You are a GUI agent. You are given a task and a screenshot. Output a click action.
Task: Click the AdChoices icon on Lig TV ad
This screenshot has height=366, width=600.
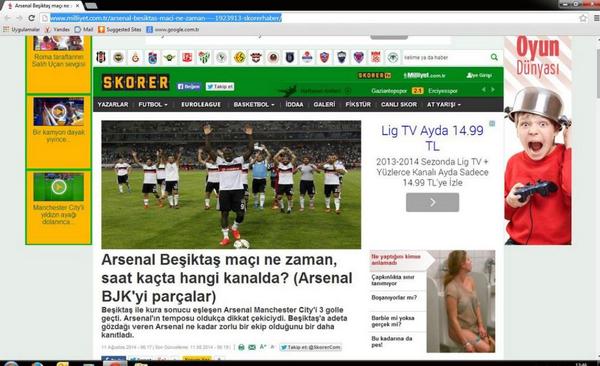click(492, 124)
